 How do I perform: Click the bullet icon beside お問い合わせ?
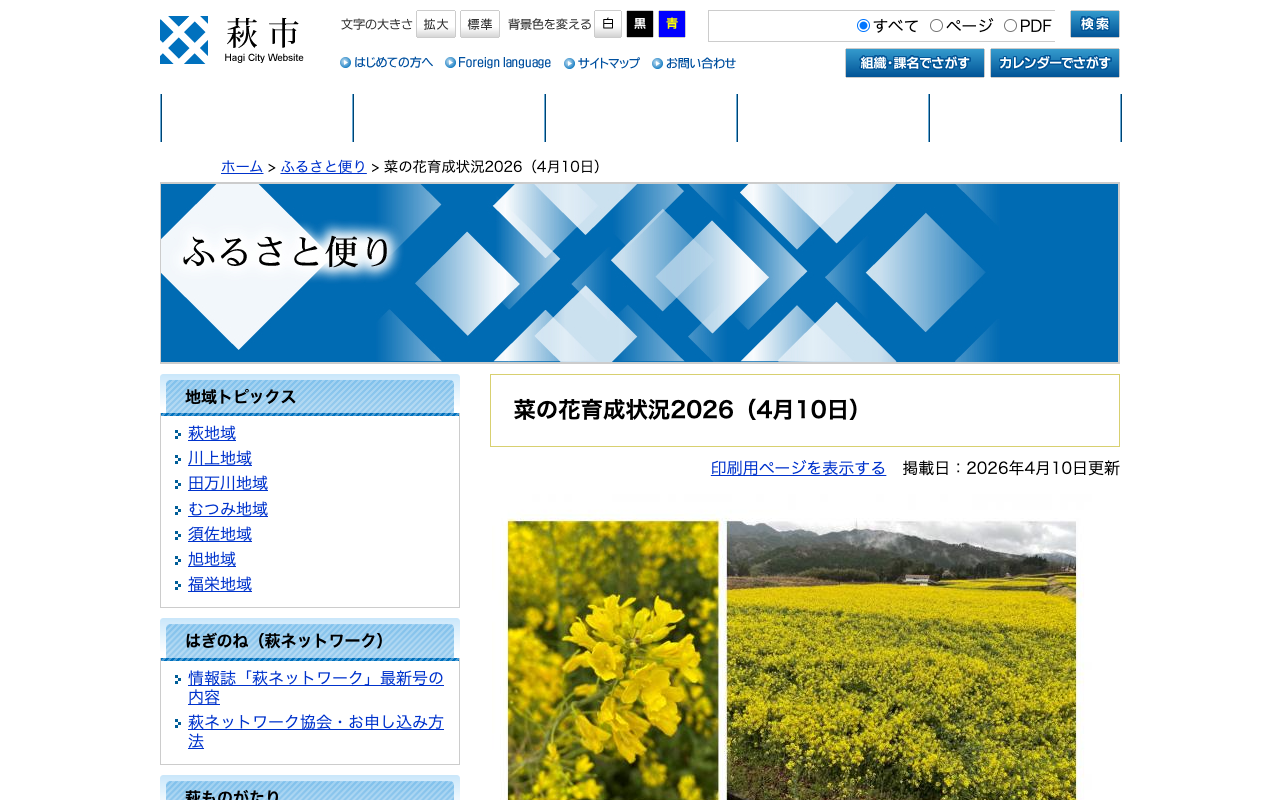658,63
